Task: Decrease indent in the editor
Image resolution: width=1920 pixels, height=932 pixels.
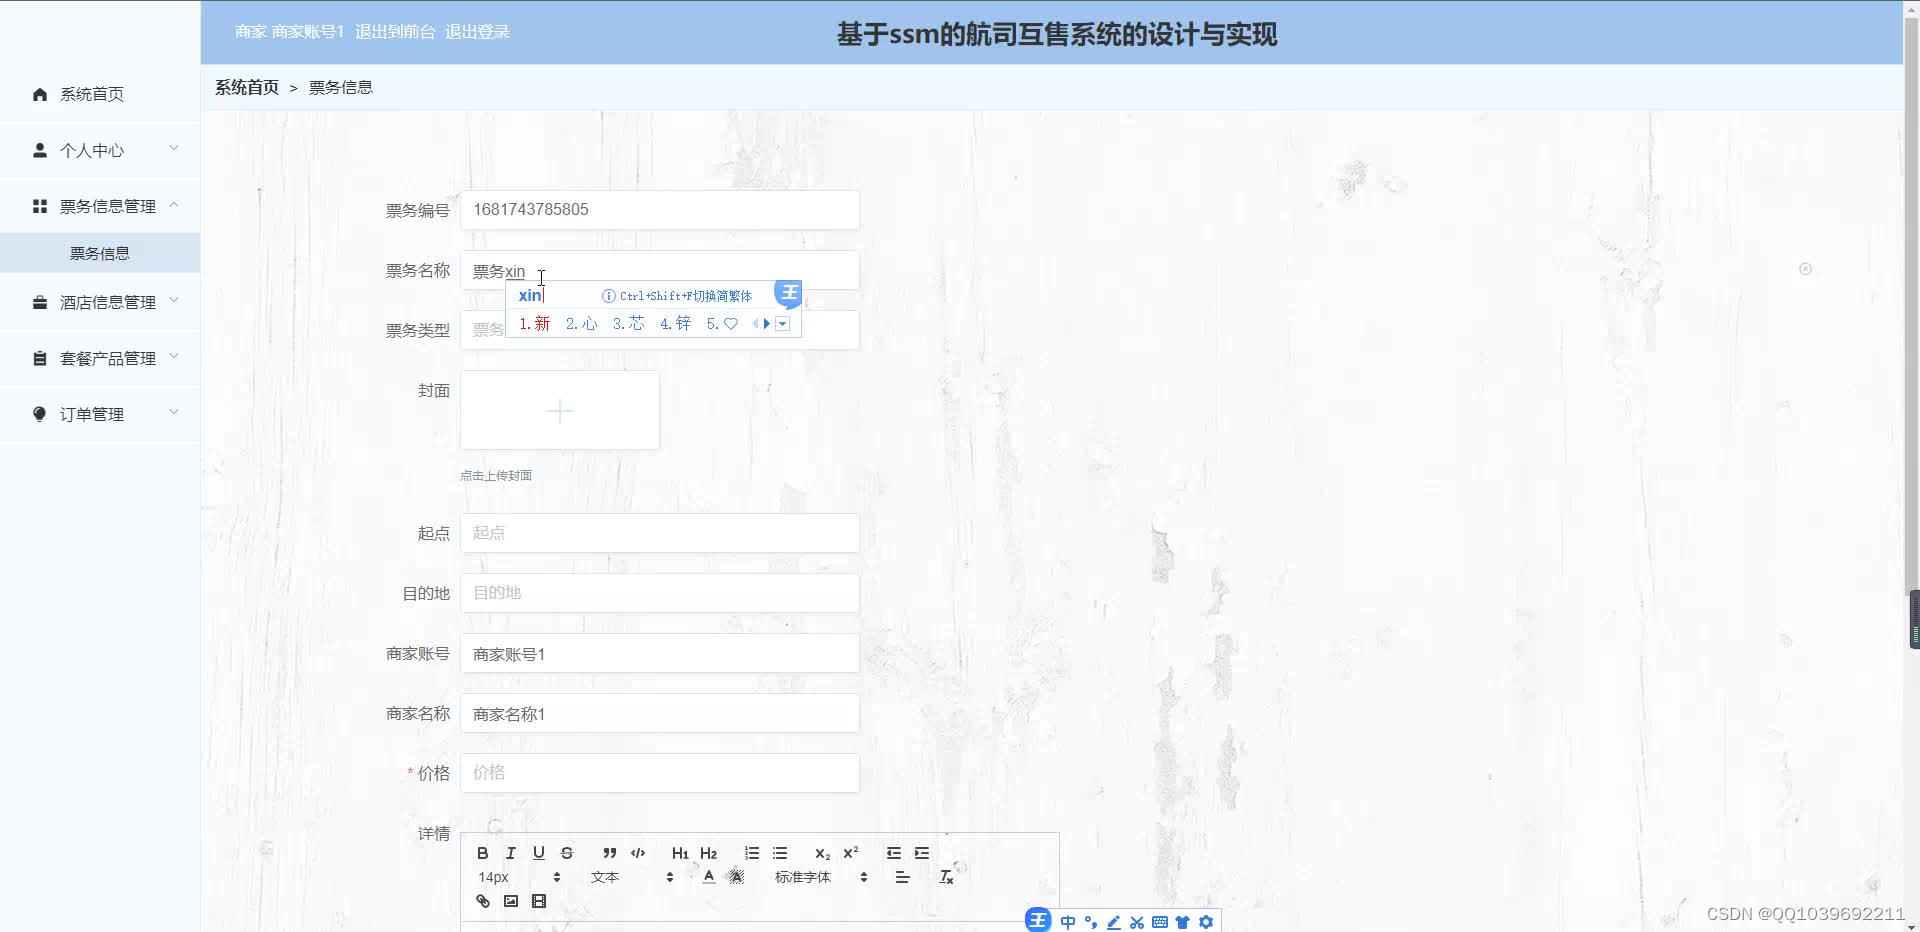Action: (893, 853)
